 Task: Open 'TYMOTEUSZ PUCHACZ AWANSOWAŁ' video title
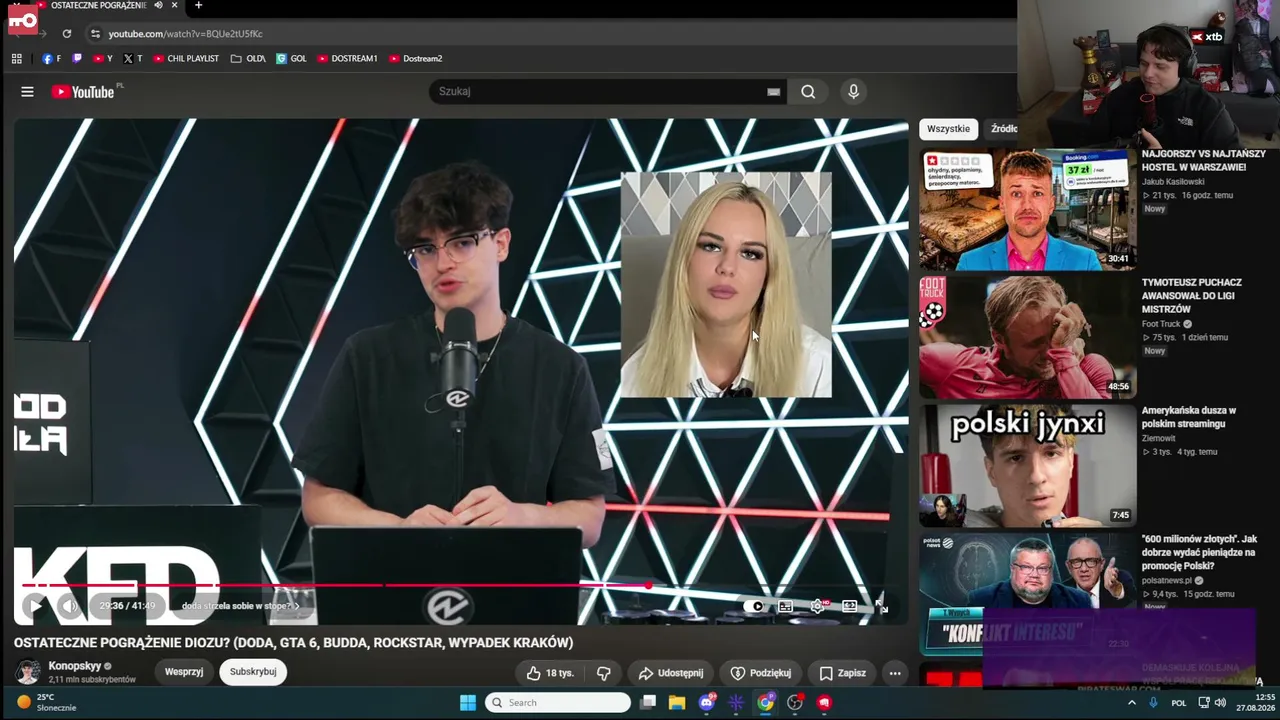coord(1192,296)
